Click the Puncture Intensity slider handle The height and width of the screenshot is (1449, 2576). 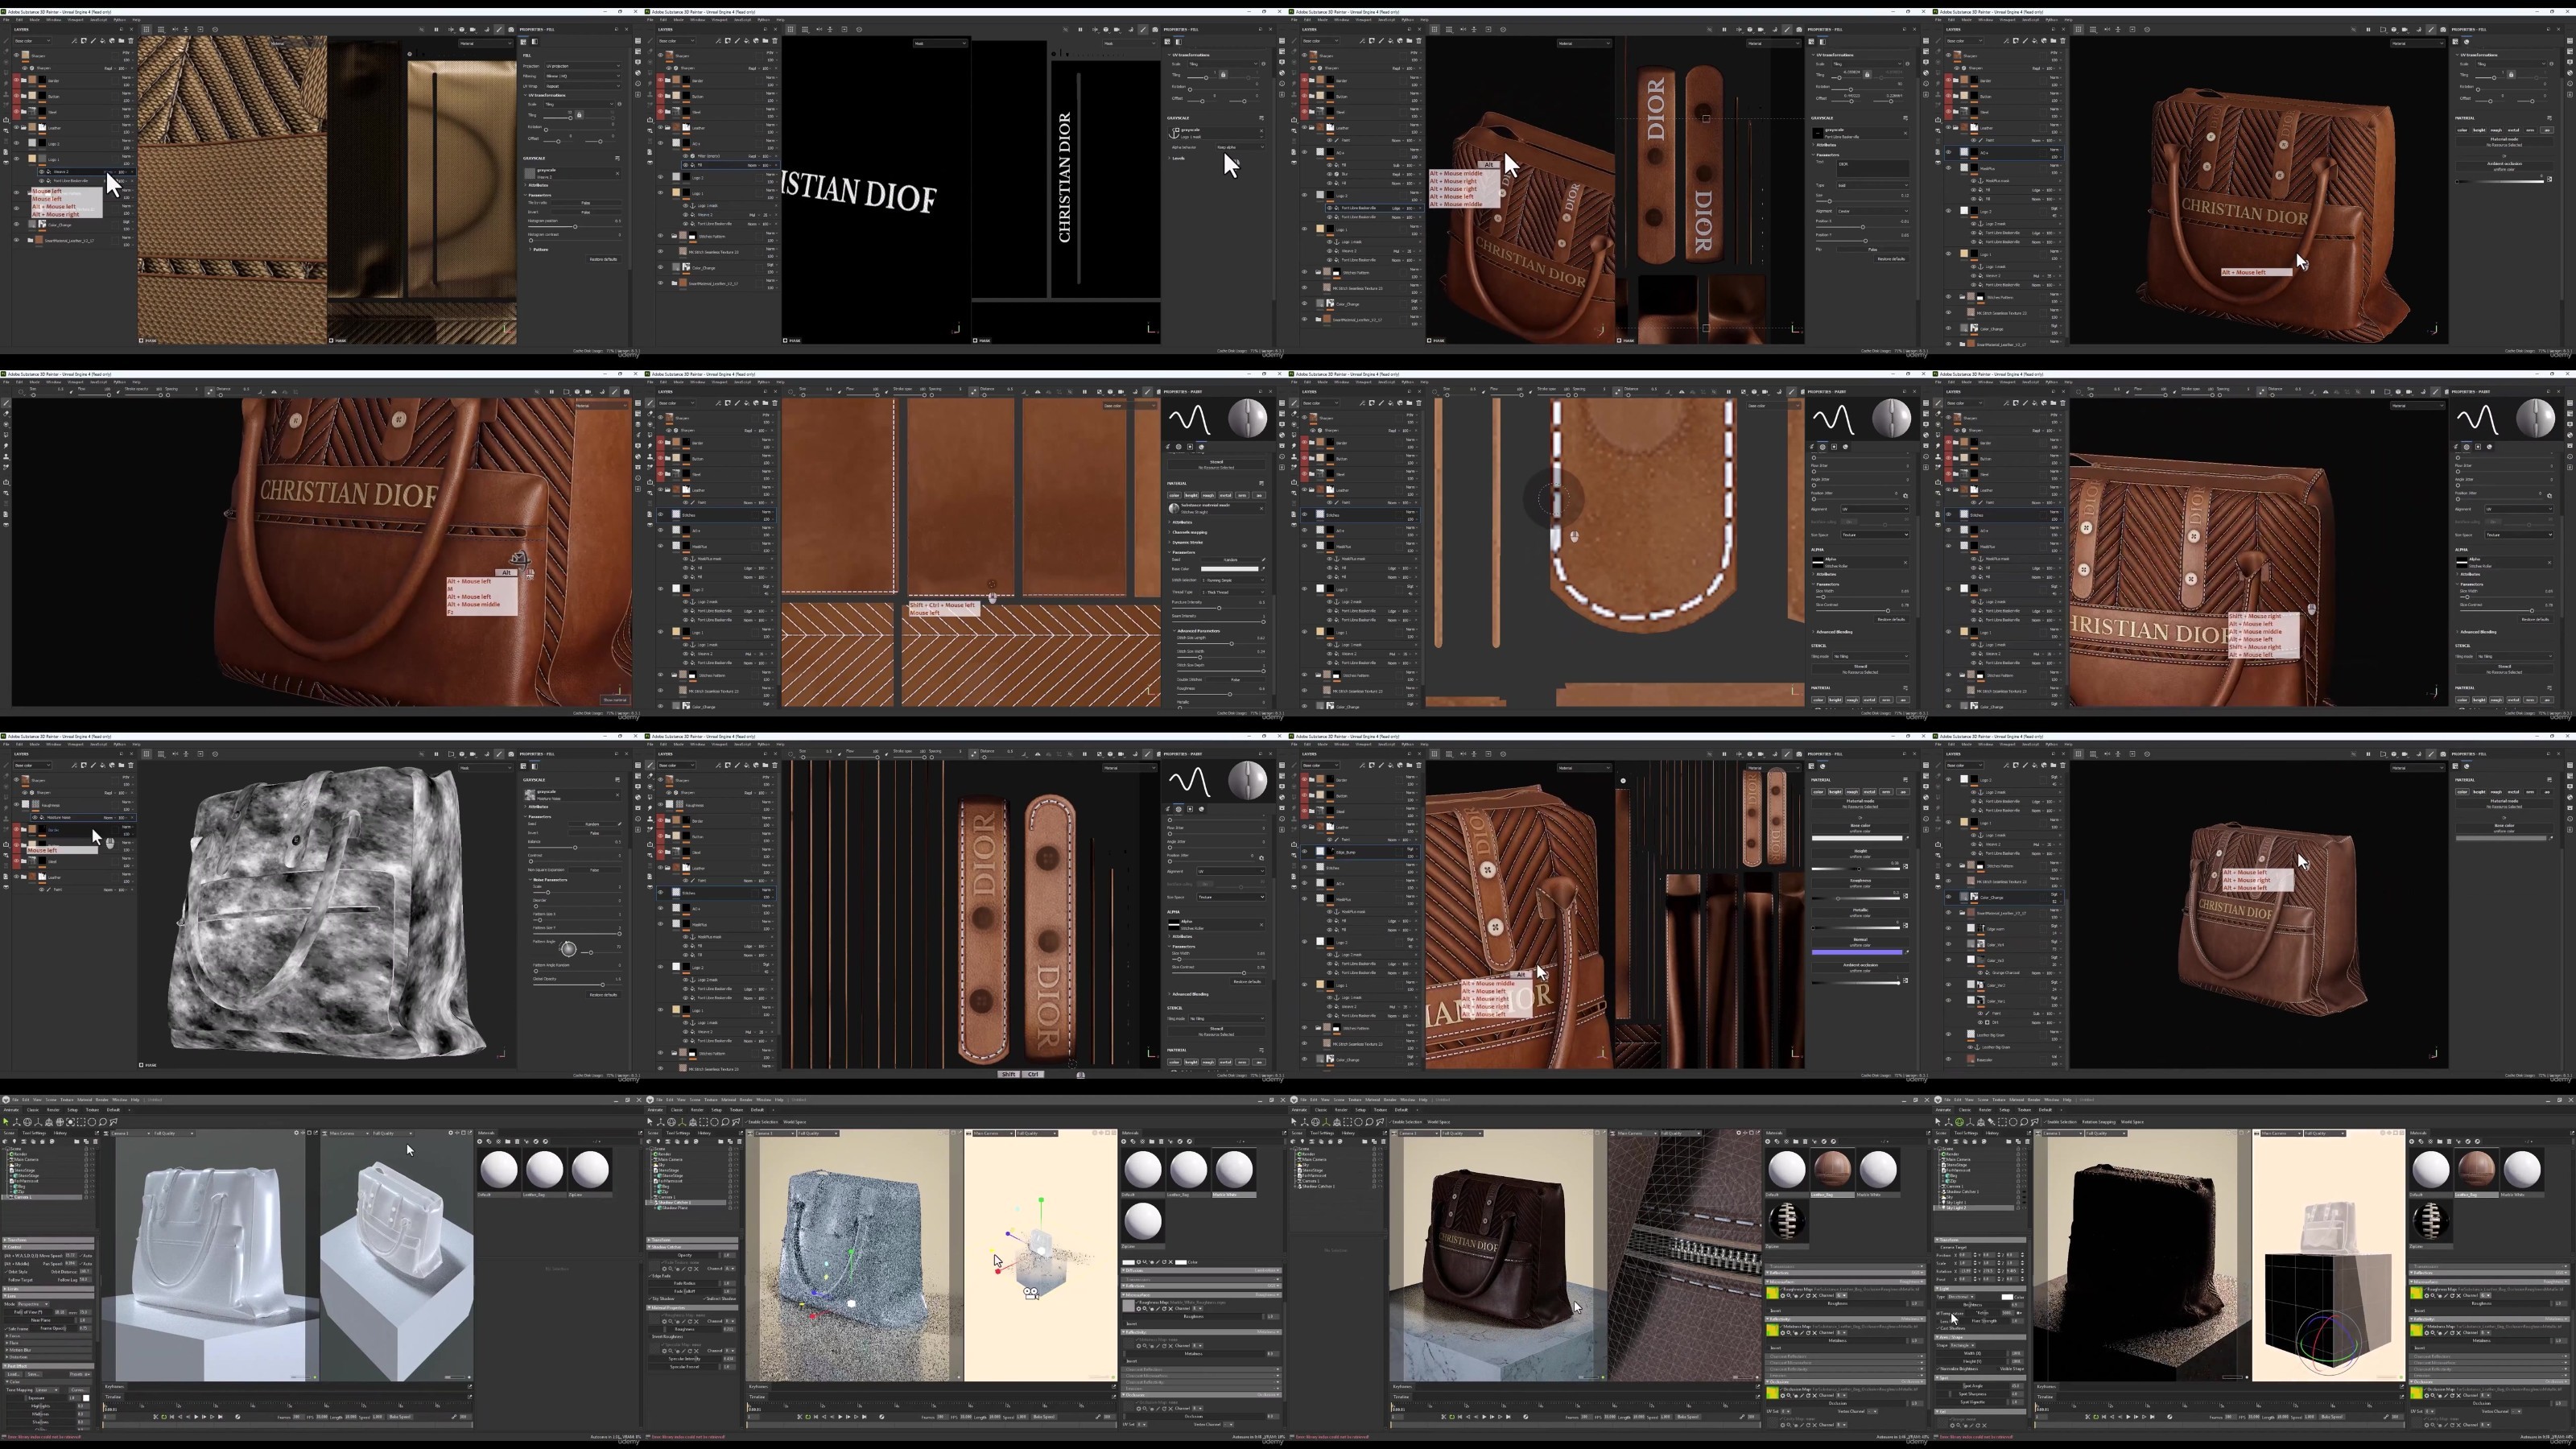pos(1220,609)
